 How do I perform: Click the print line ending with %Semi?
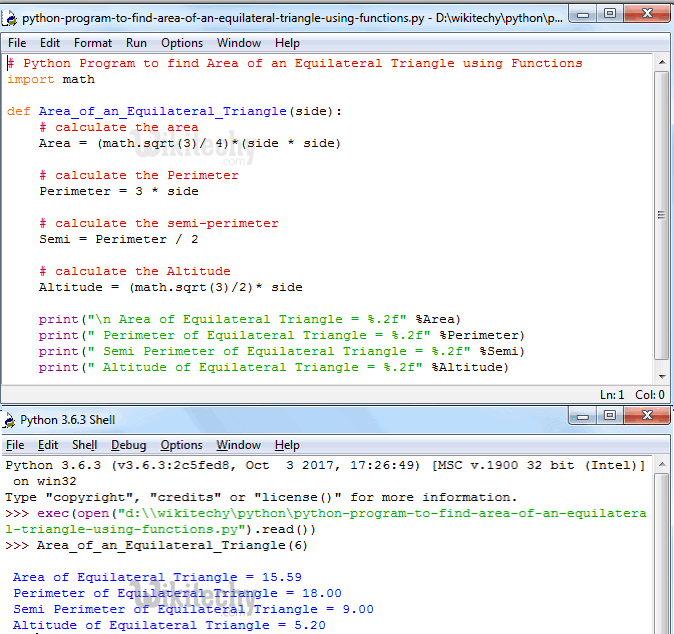(282, 351)
